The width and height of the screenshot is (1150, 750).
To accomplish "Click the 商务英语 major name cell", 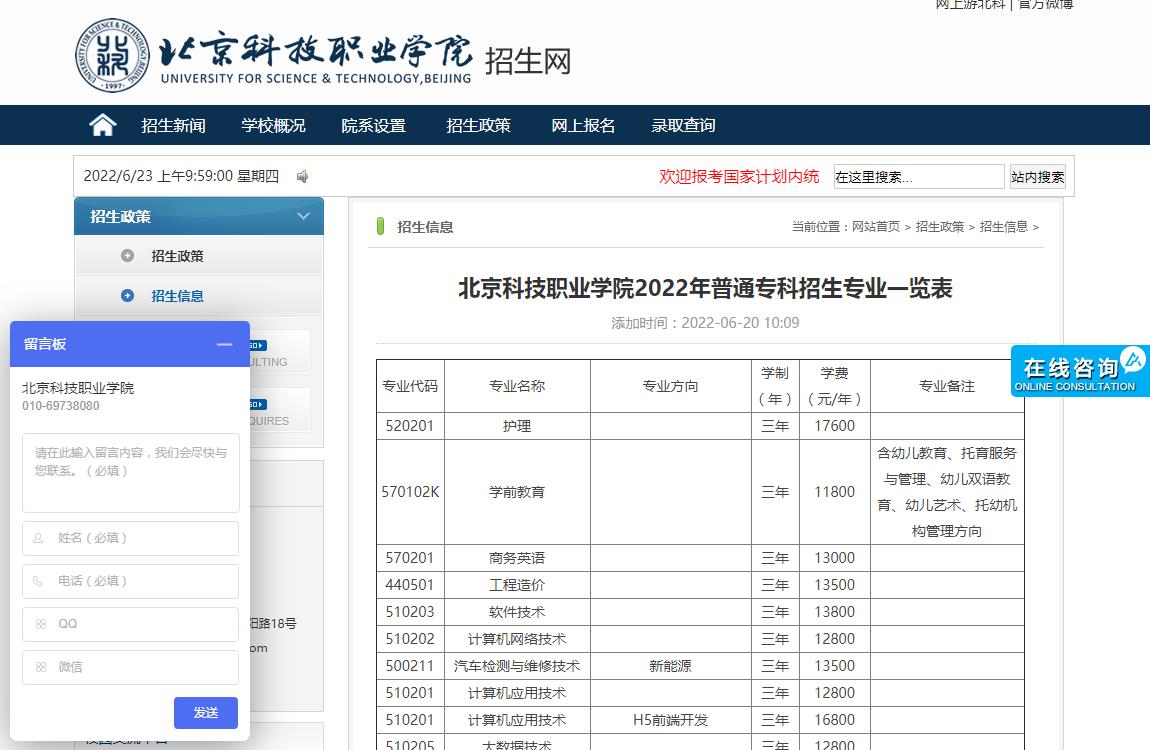I will (x=517, y=558).
